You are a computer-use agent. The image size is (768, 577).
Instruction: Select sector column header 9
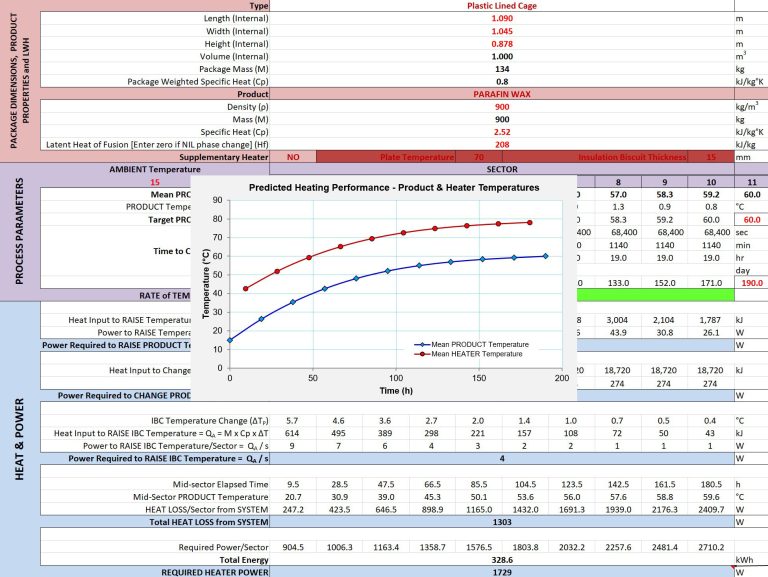click(x=665, y=182)
